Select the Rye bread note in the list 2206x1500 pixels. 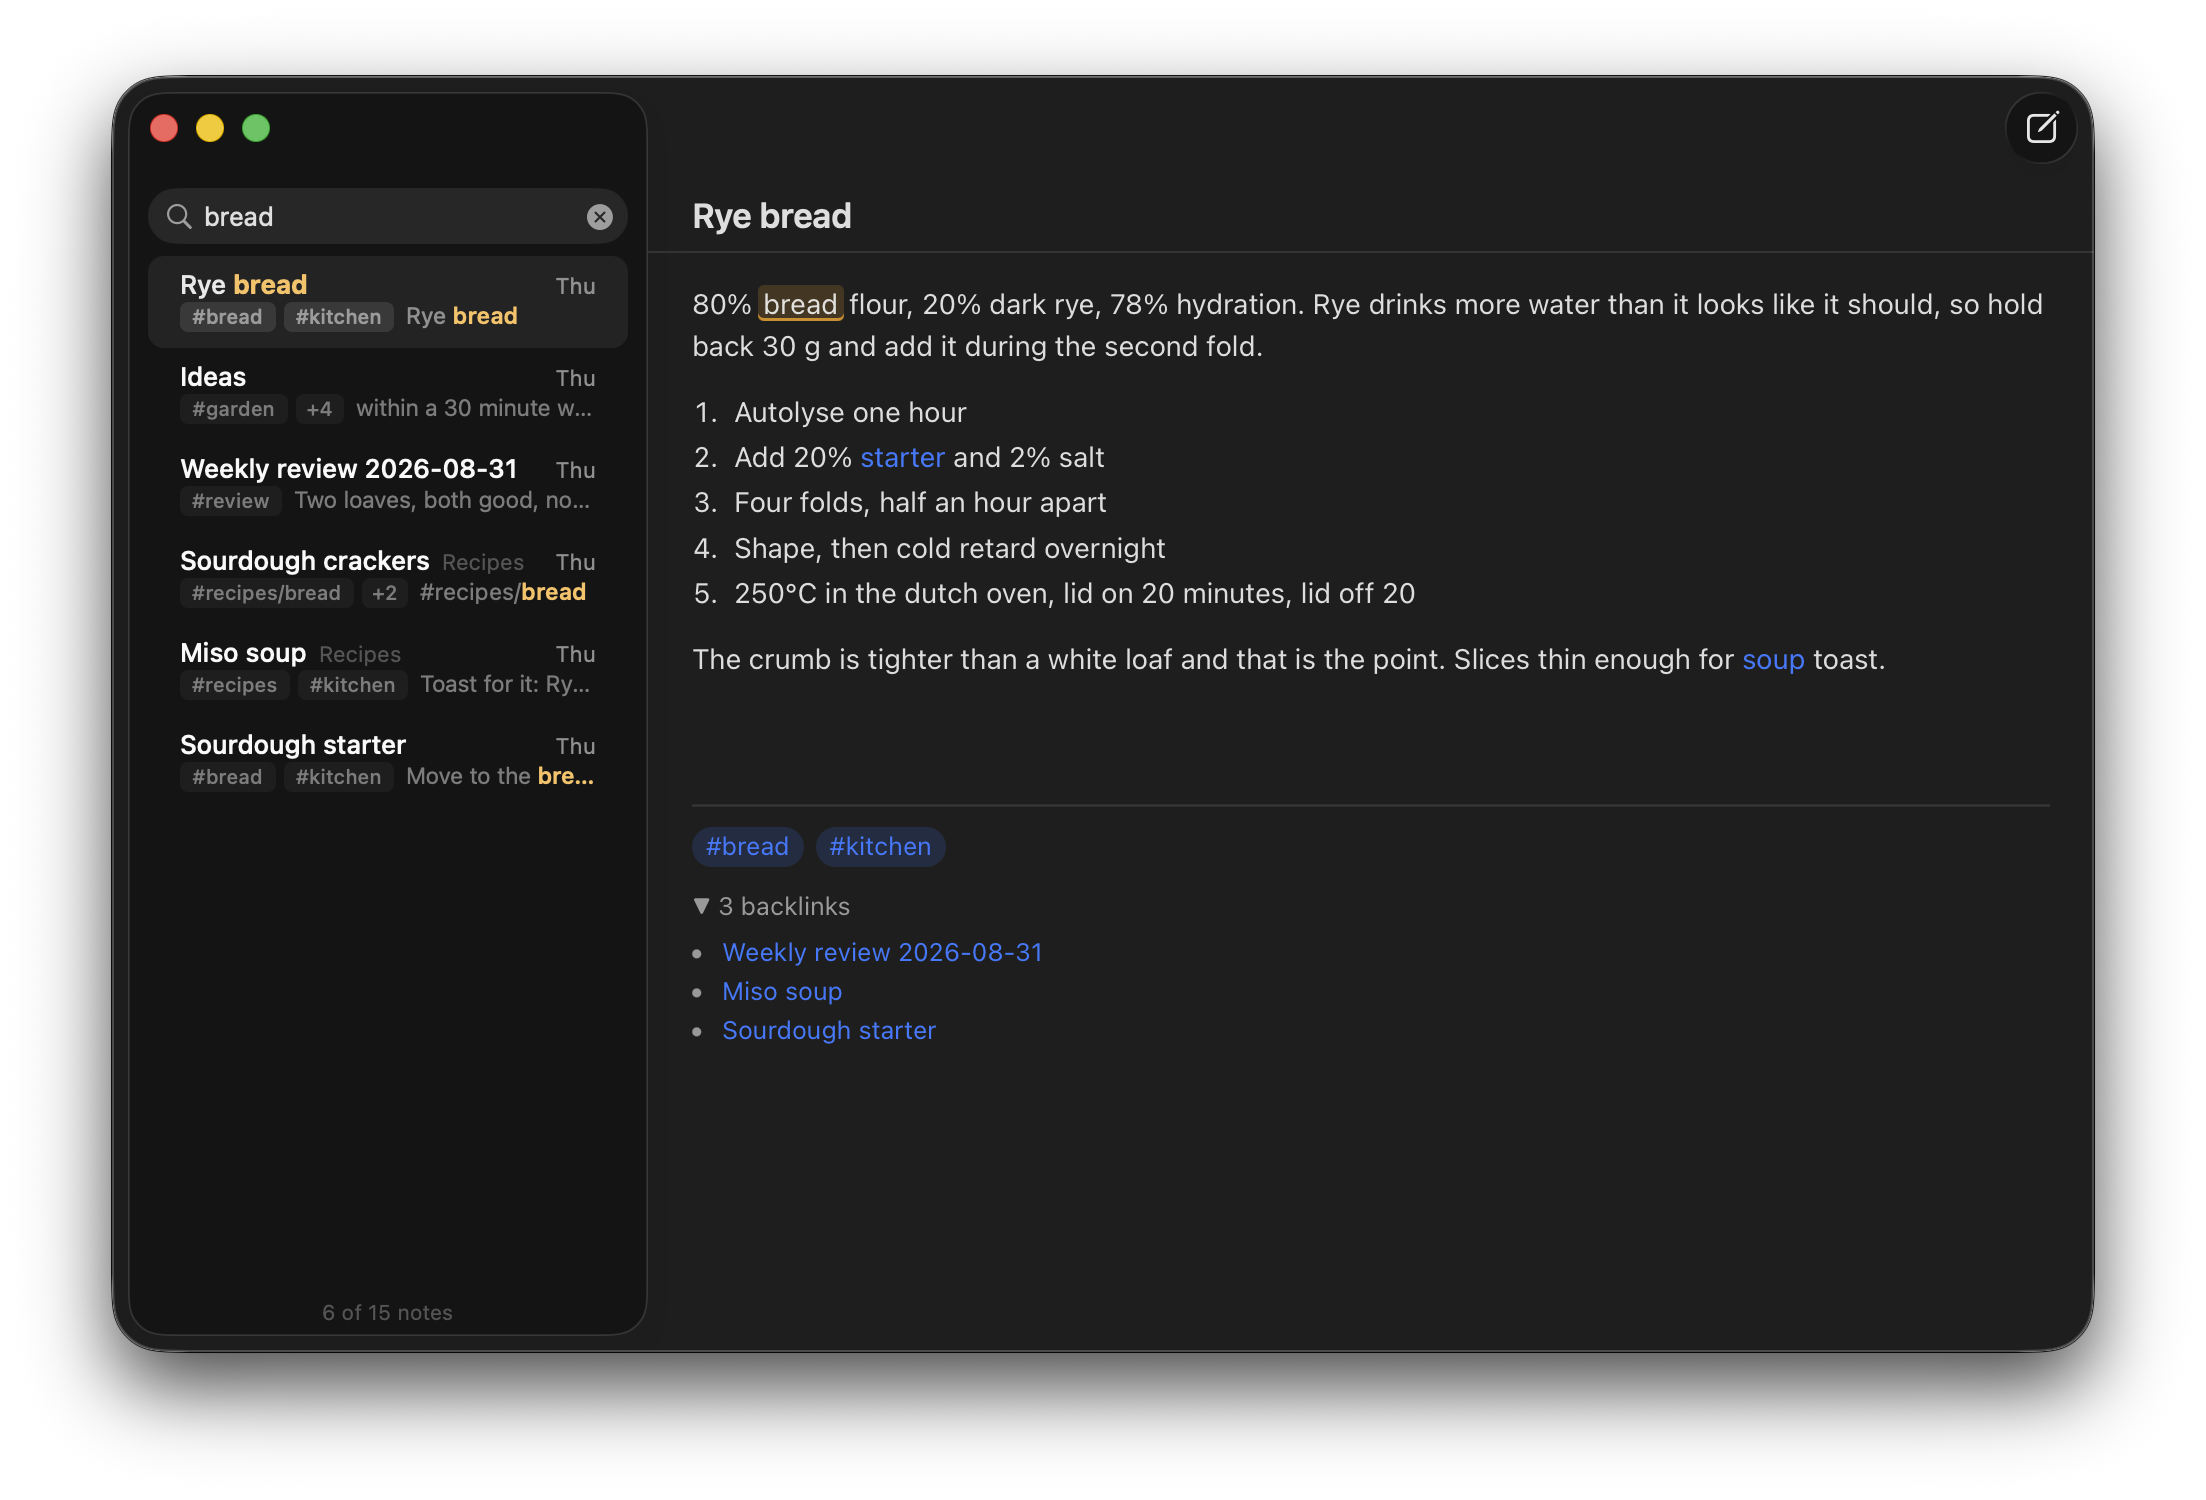point(388,301)
